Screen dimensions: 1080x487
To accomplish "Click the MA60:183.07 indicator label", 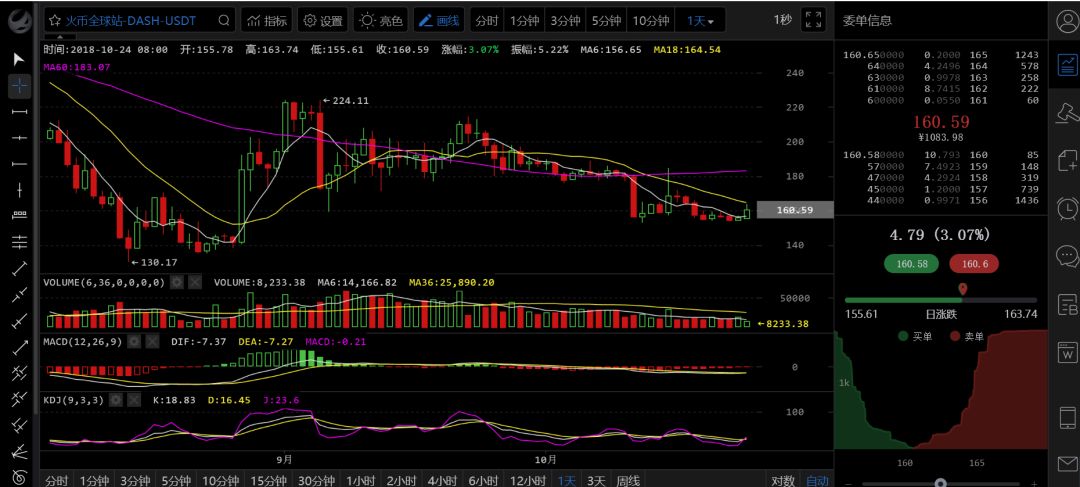I will point(76,68).
